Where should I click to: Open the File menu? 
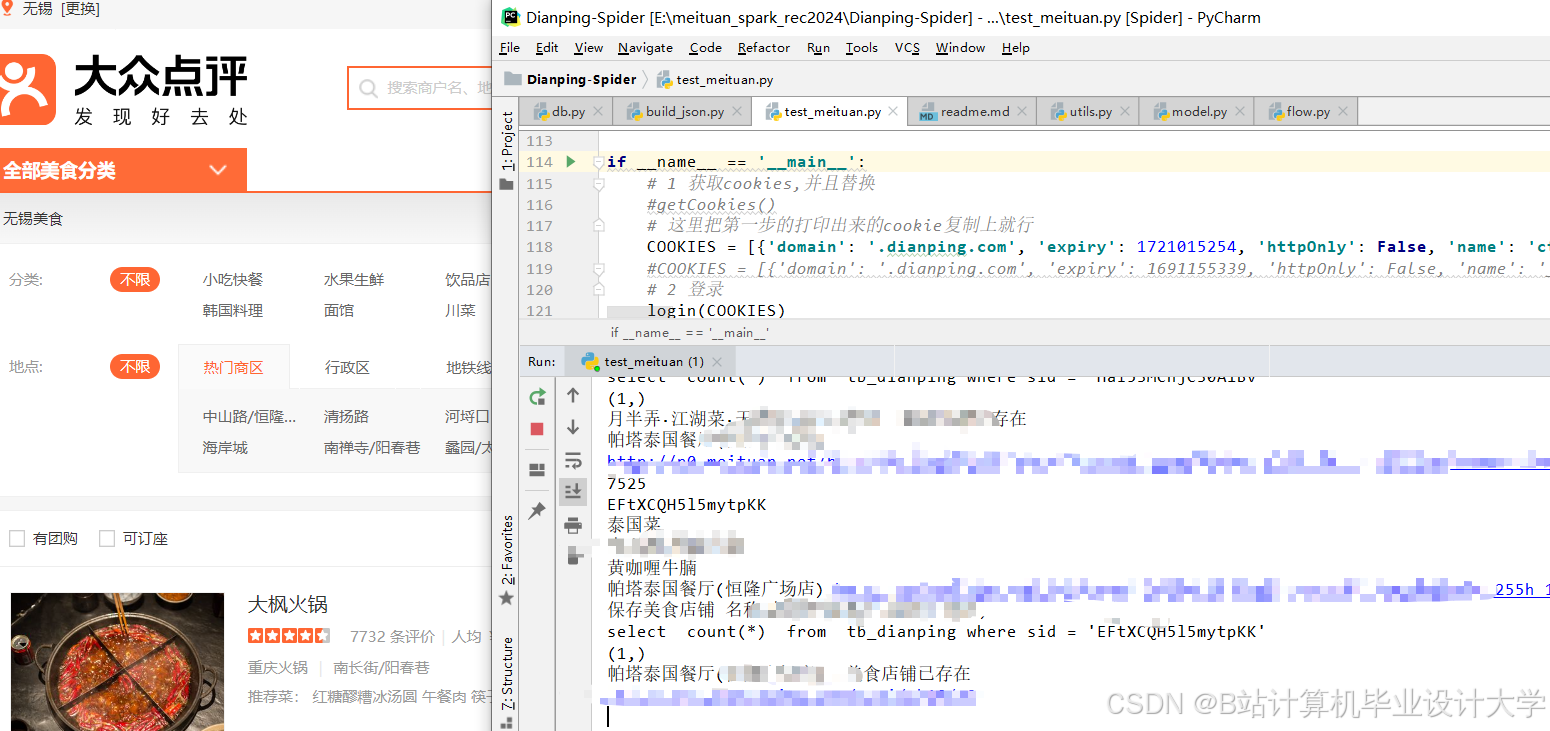509,48
